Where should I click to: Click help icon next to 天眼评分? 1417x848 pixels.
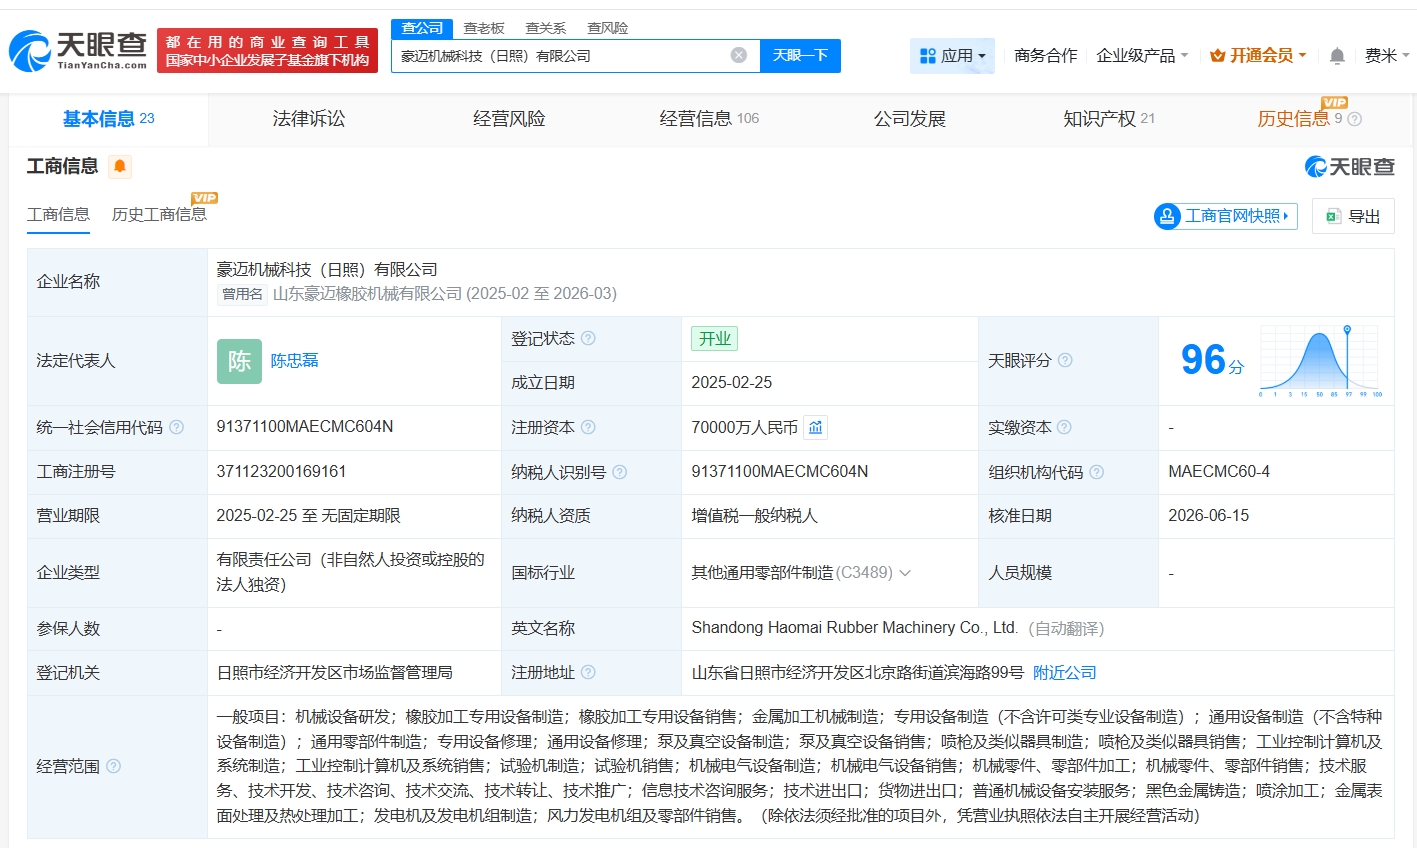coord(1065,360)
